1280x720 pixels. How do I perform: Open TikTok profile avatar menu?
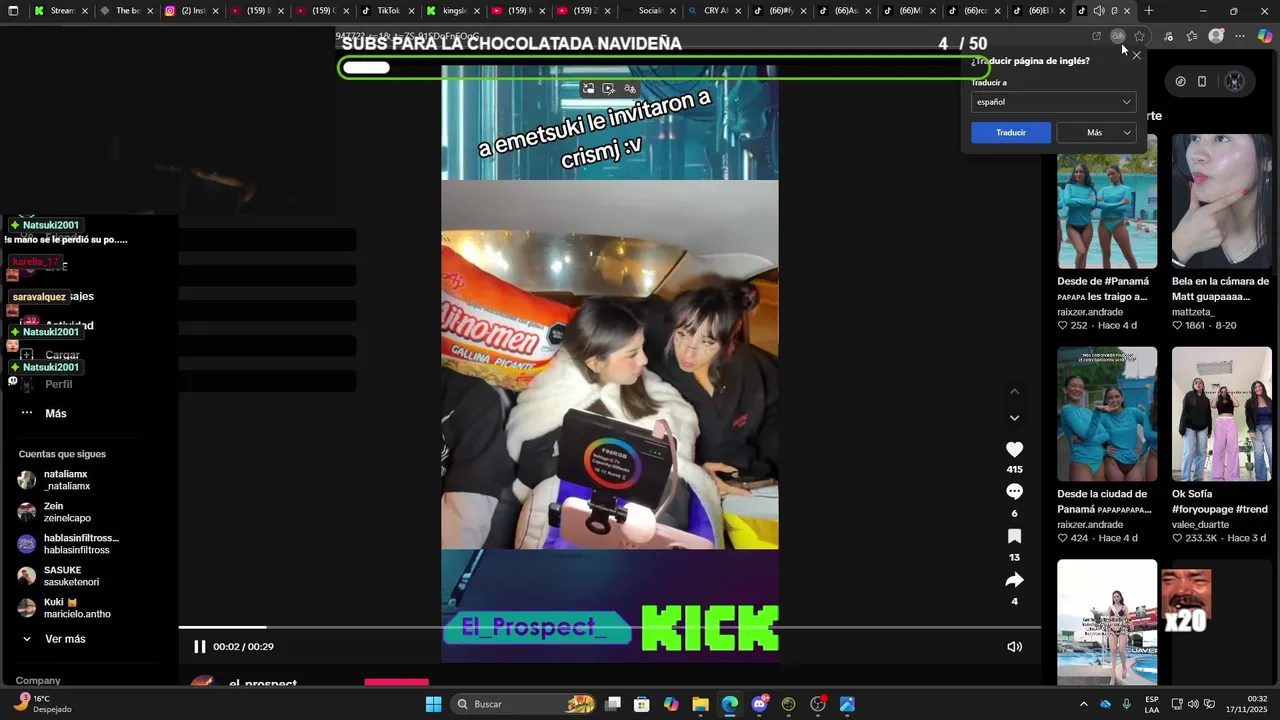1235,82
